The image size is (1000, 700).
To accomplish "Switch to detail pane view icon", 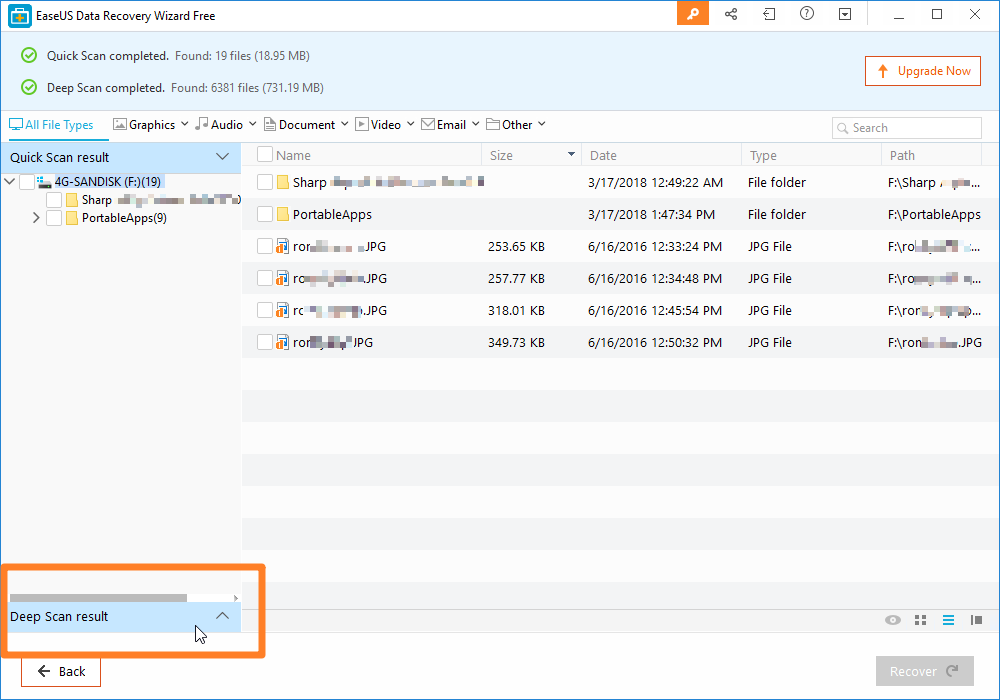I will [976, 620].
